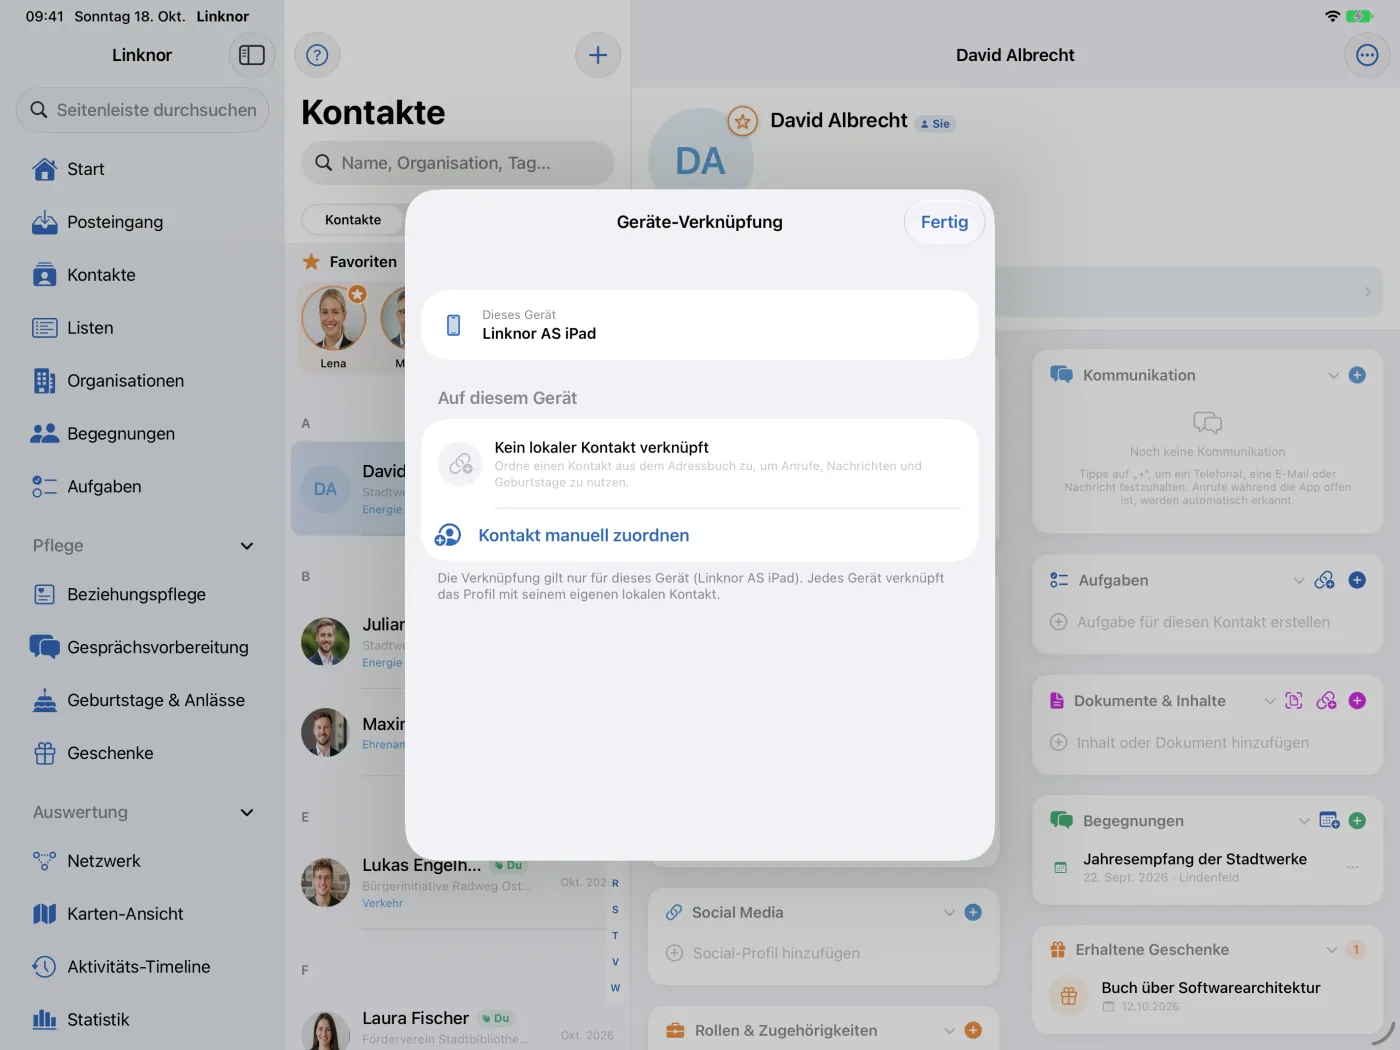Collapse the Auswertung sidebar section

247,813
